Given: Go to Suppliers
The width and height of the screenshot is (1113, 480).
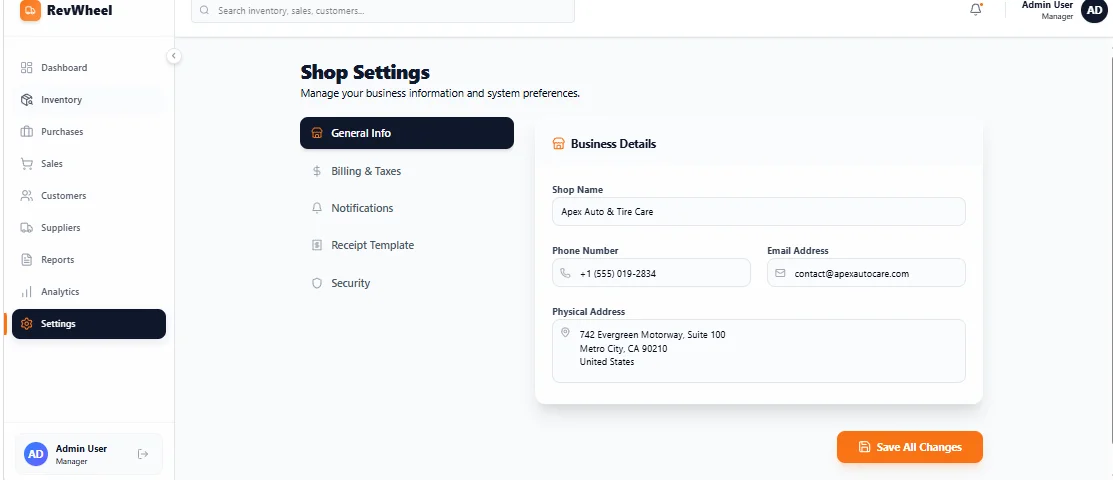Looking at the screenshot, I should pos(89,227).
